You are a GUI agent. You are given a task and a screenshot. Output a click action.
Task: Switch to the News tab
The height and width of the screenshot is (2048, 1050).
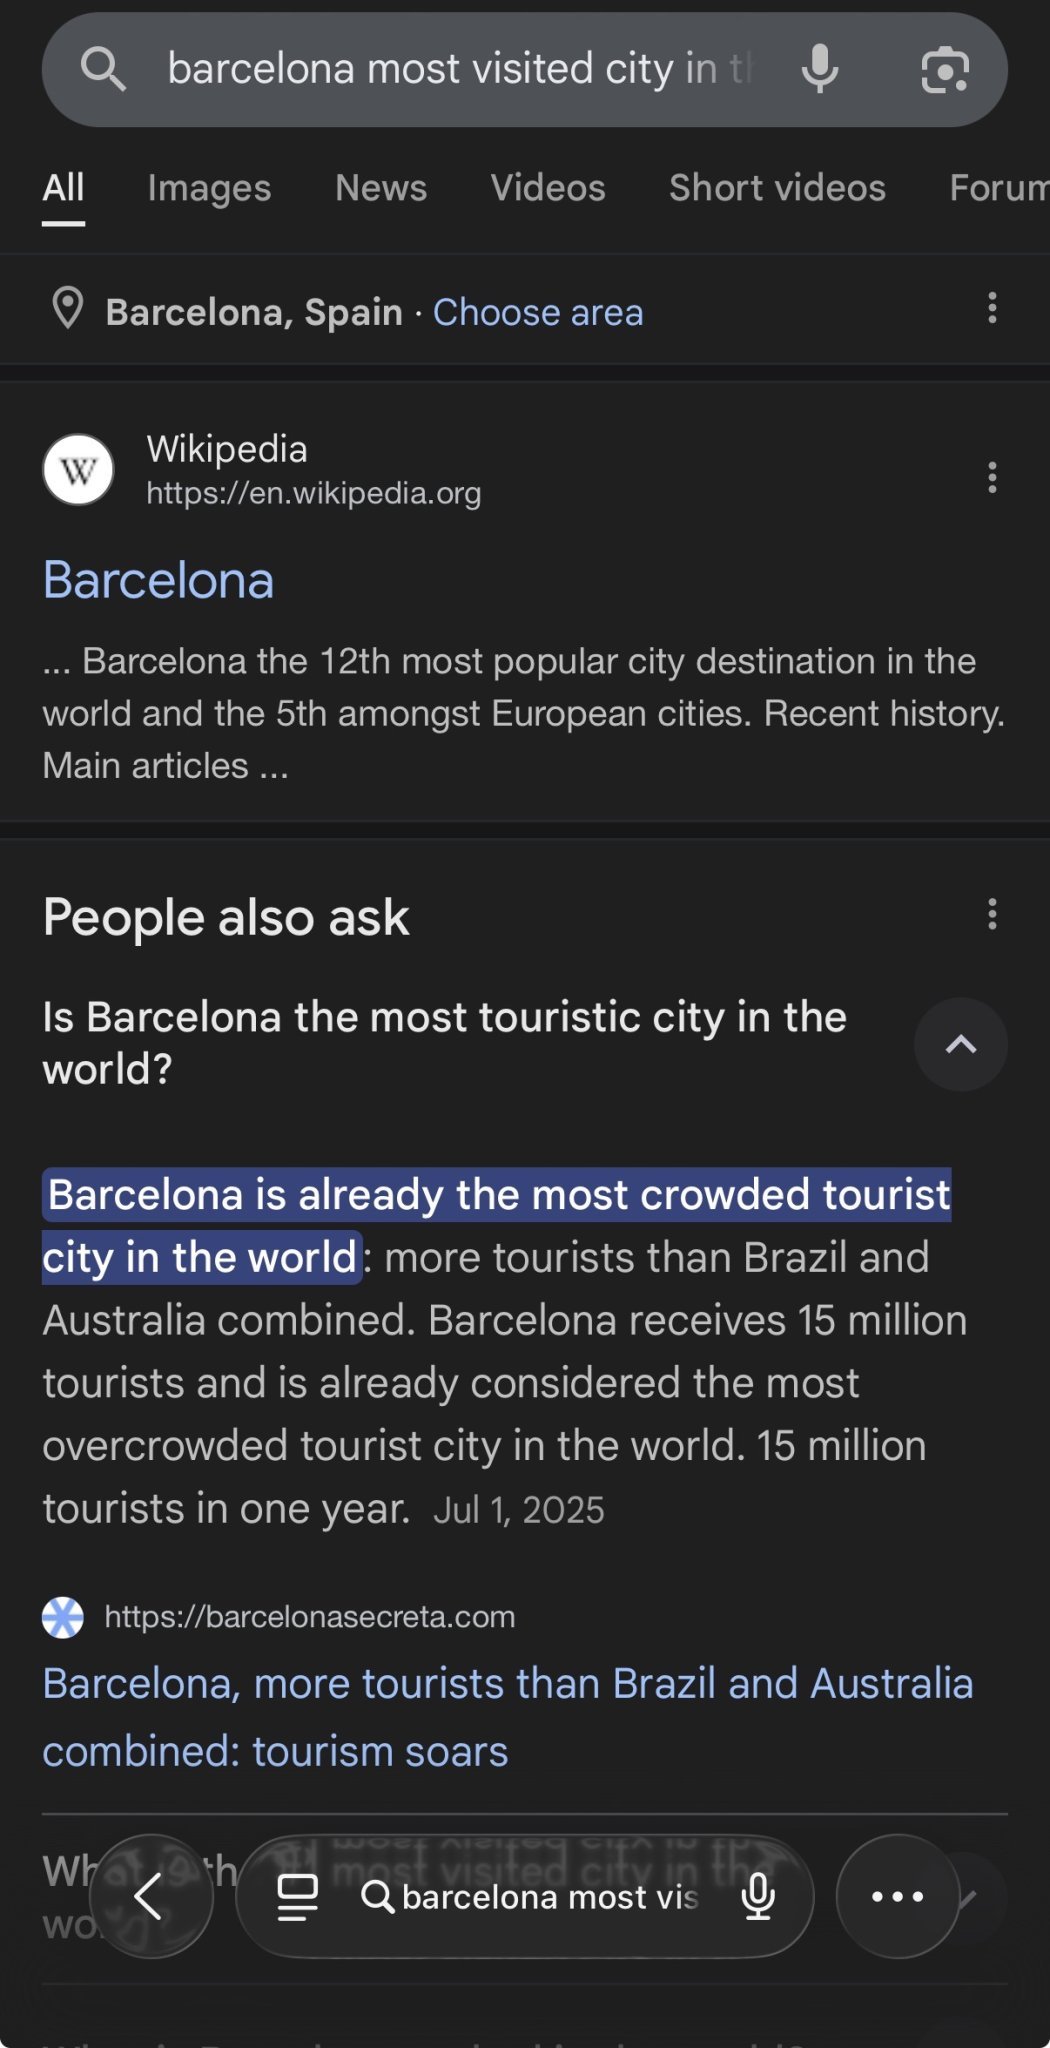tap(381, 188)
